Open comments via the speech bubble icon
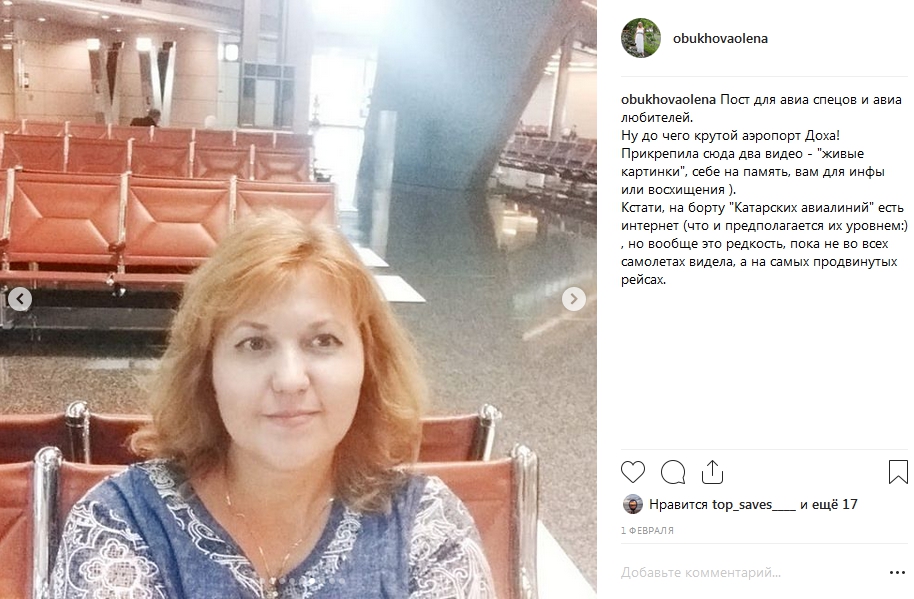 tap(673, 472)
